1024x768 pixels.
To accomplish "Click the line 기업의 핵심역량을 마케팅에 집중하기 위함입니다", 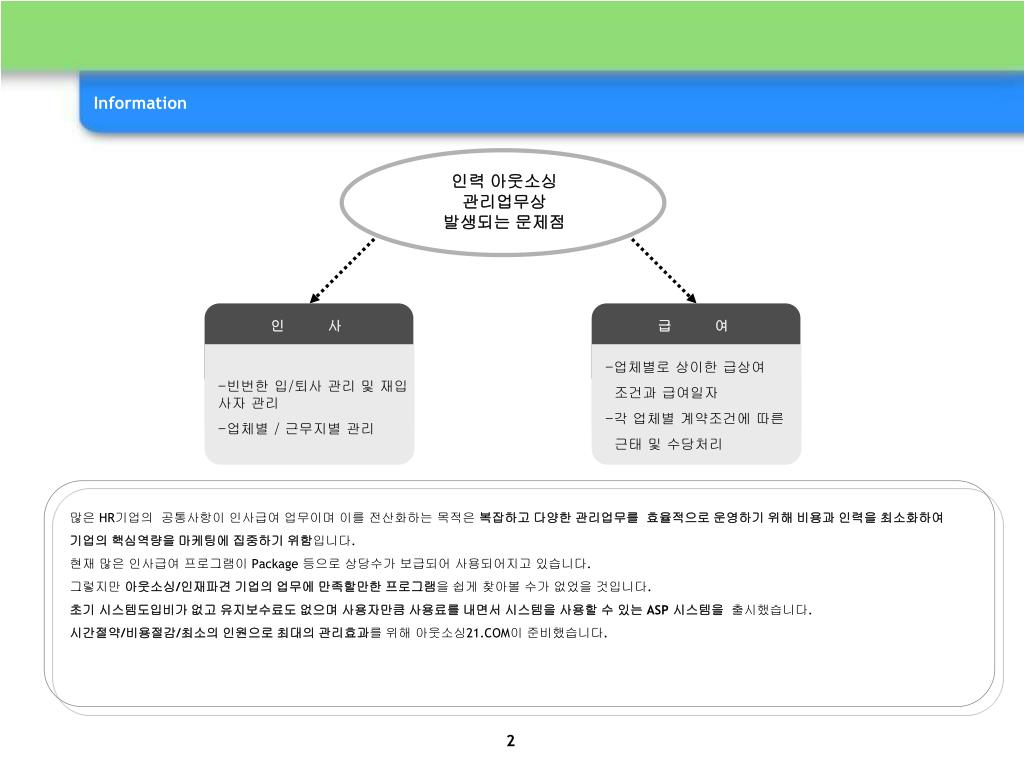I will [x=212, y=541].
